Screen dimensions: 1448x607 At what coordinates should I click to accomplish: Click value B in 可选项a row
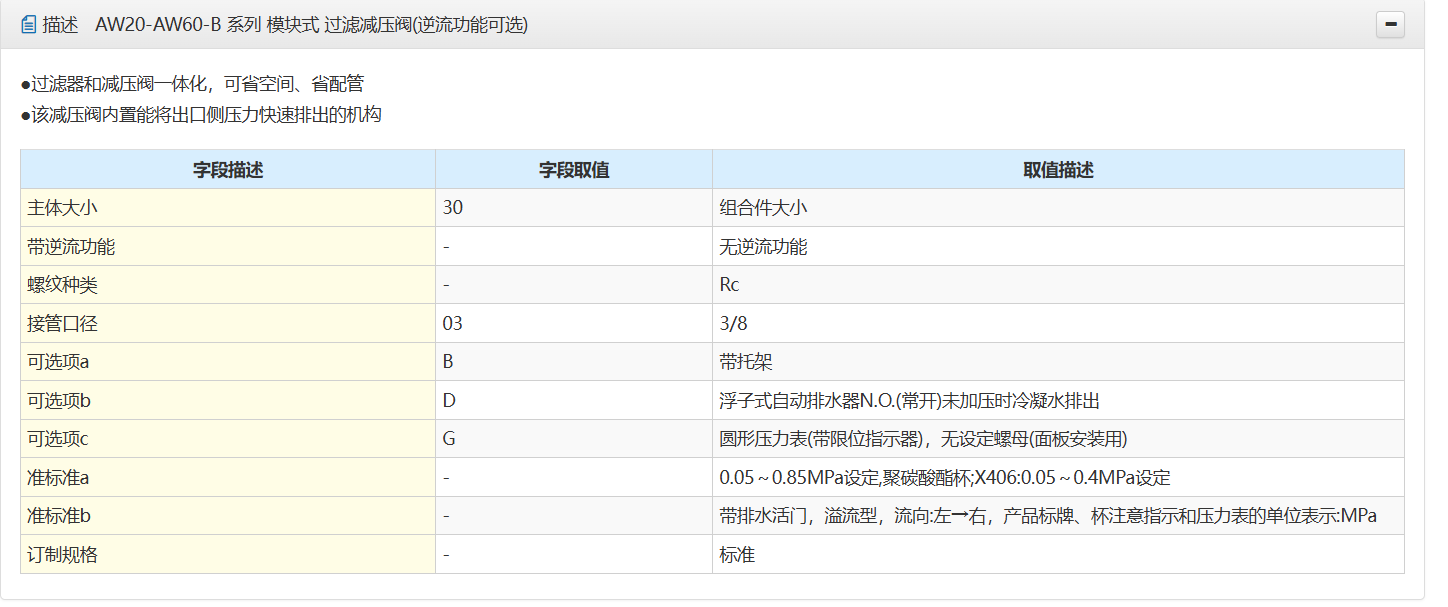448,362
